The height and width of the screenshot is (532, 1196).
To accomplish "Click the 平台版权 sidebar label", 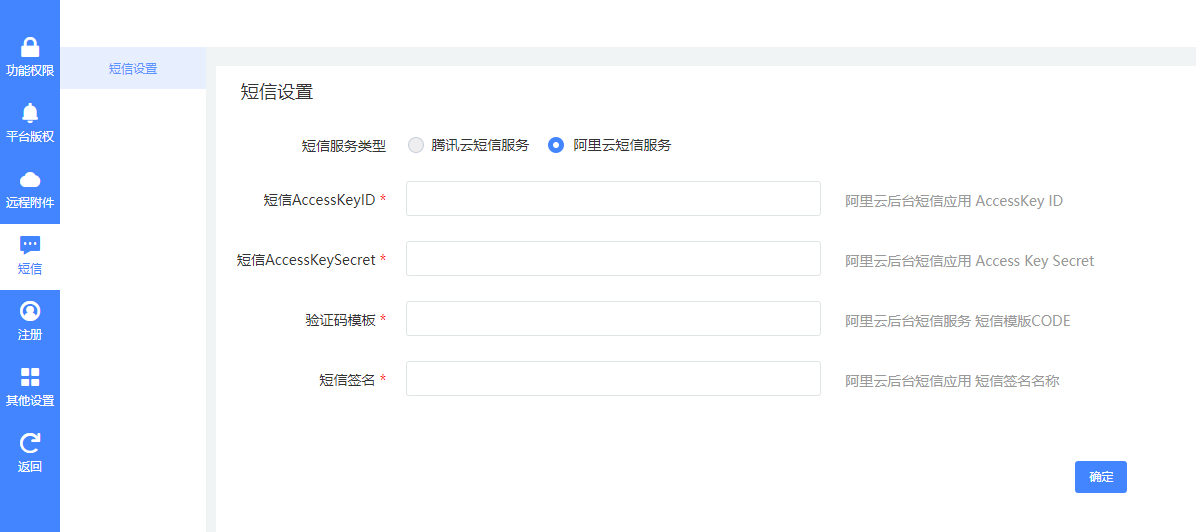I will (x=30, y=137).
